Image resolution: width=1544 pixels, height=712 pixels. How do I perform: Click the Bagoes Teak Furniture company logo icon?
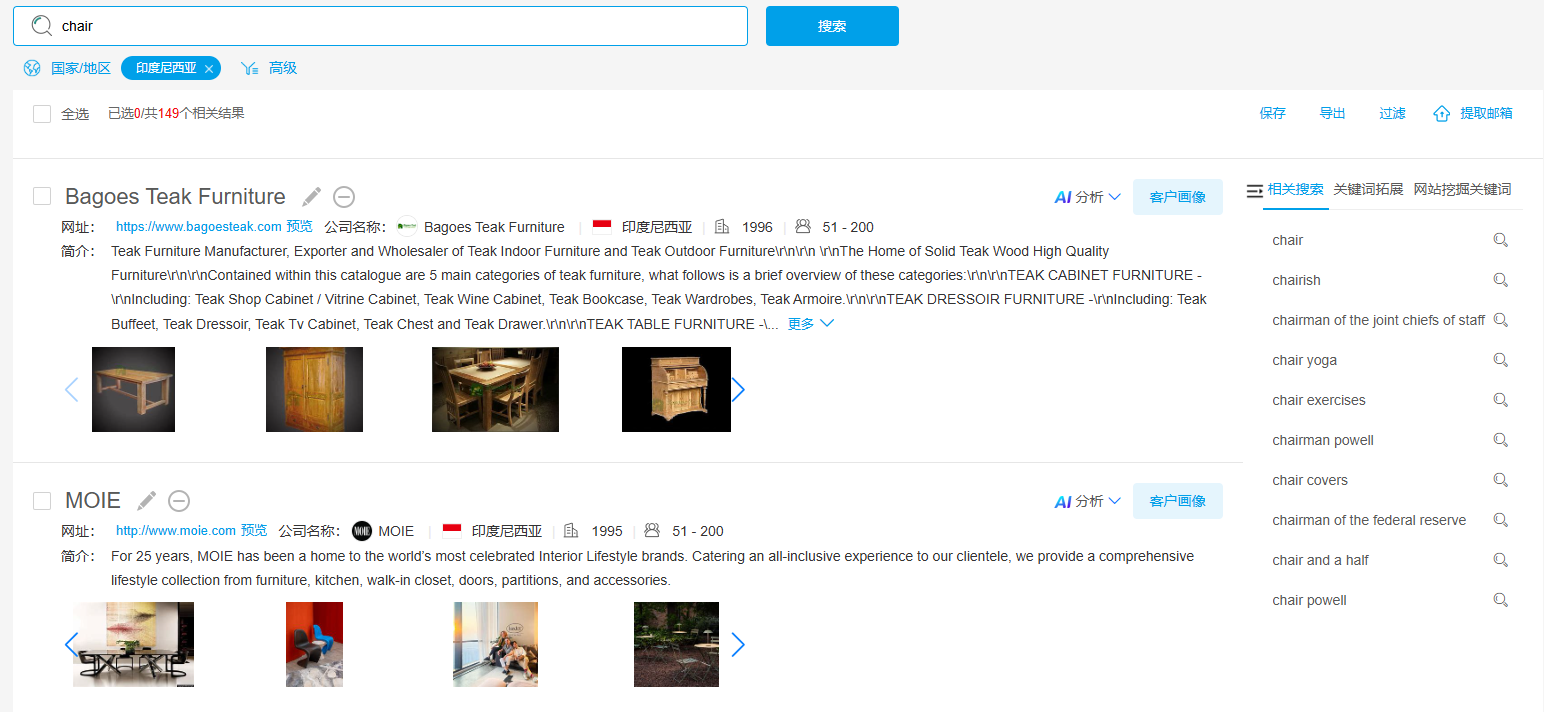tap(407, 227)
